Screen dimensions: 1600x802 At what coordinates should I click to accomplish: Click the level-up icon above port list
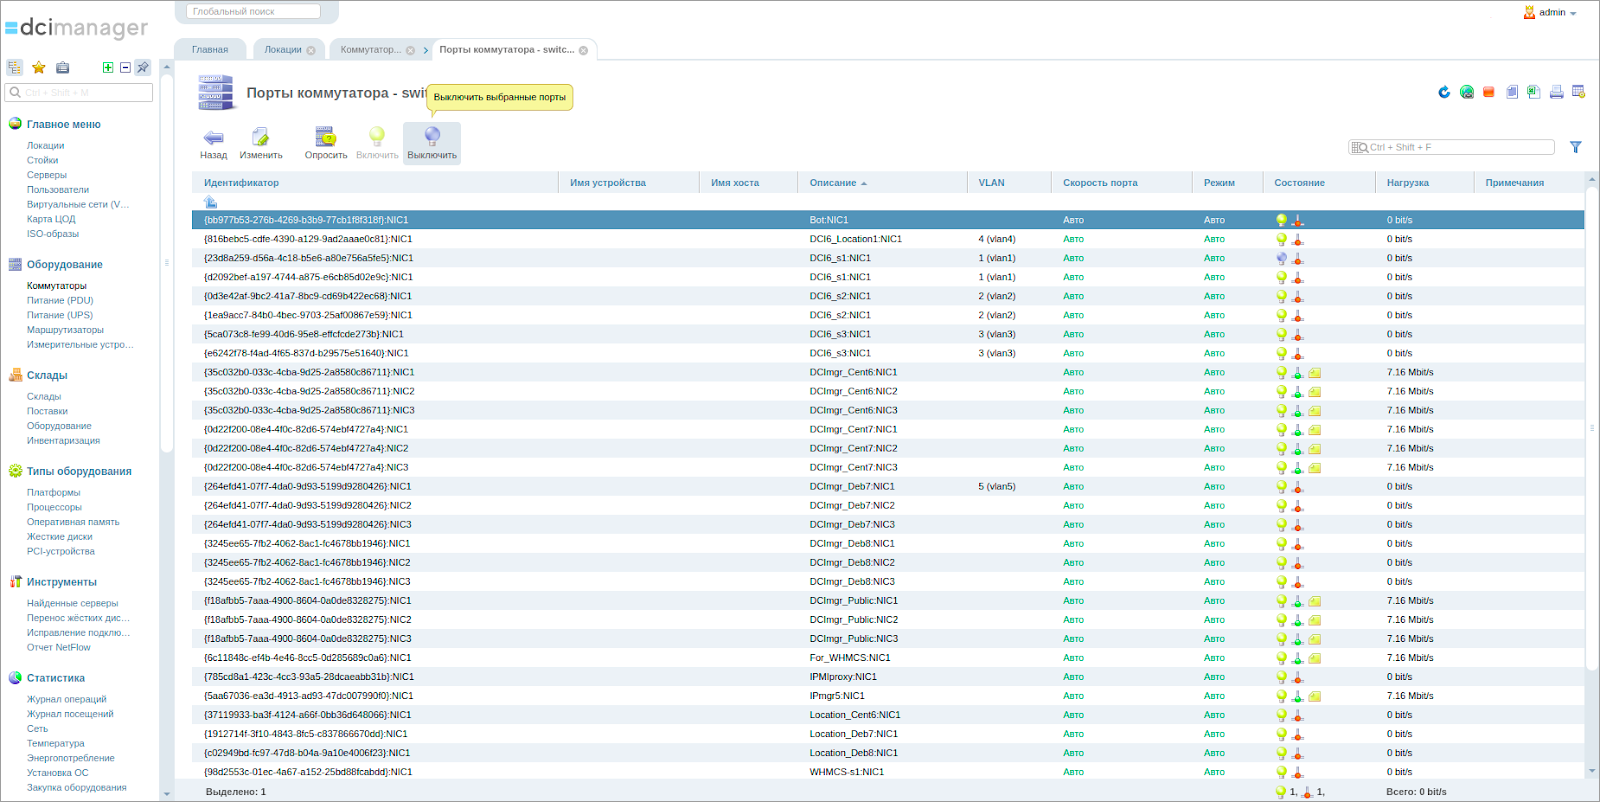(x=211, y=202)
